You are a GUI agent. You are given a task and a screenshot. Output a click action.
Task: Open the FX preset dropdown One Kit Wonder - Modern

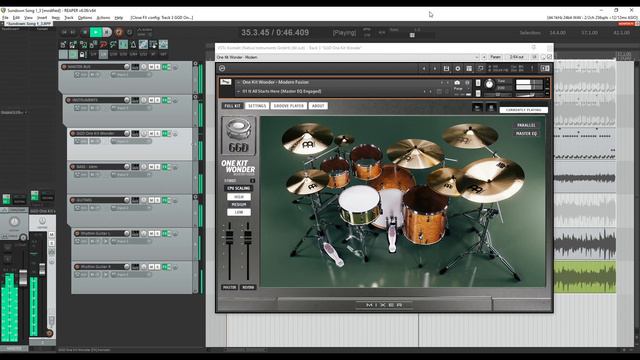pos(347,57)
